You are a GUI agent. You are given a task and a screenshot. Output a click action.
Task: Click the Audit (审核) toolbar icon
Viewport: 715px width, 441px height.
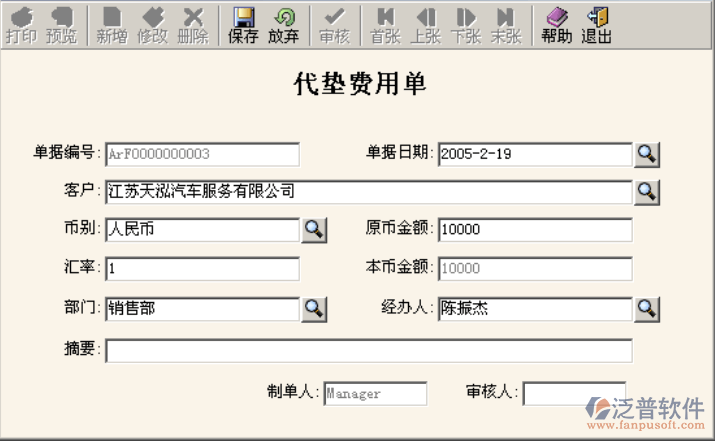(334, 25)
